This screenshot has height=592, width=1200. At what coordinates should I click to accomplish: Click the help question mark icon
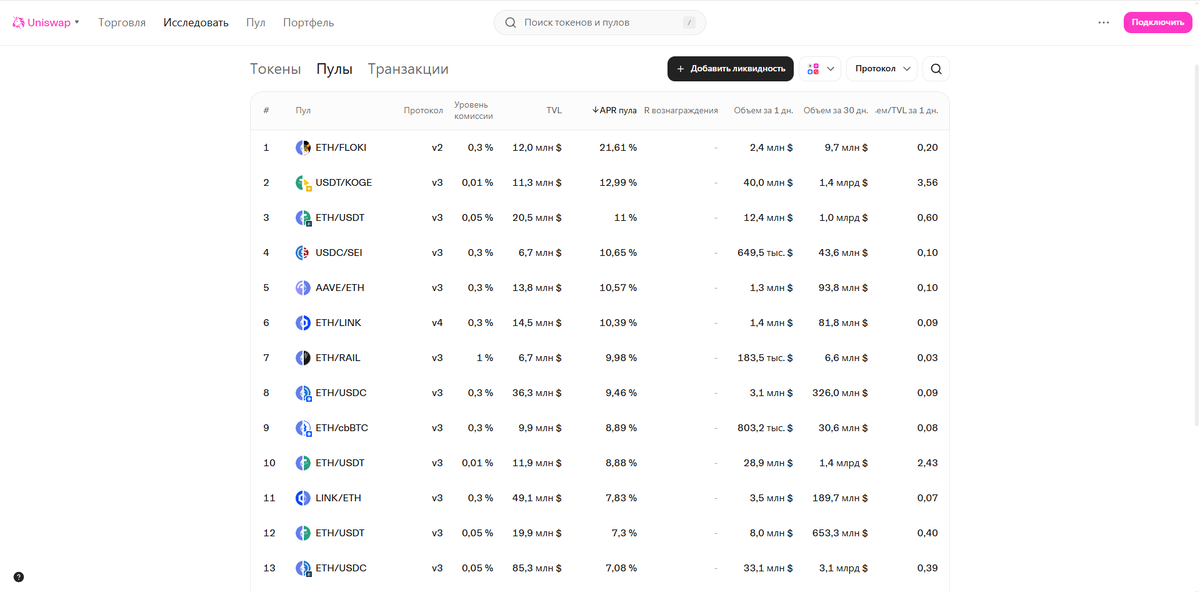tap(18, 577)
